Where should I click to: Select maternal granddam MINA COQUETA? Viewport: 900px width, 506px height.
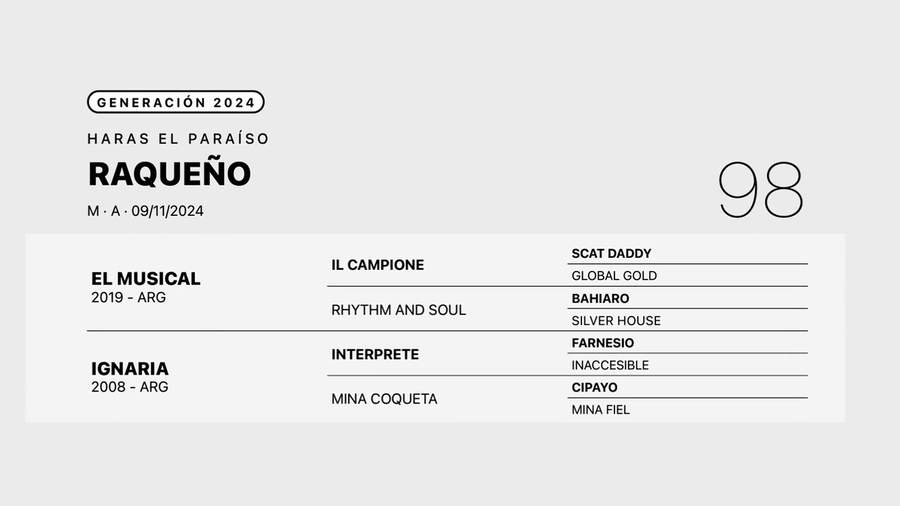click(x=384, y=399)
